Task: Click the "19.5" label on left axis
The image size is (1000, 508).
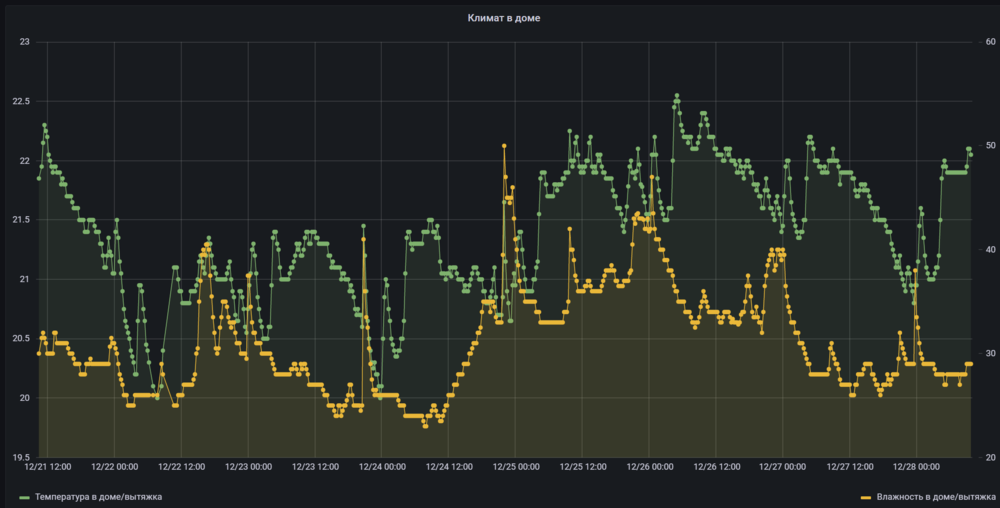Action: click(21, 457)
